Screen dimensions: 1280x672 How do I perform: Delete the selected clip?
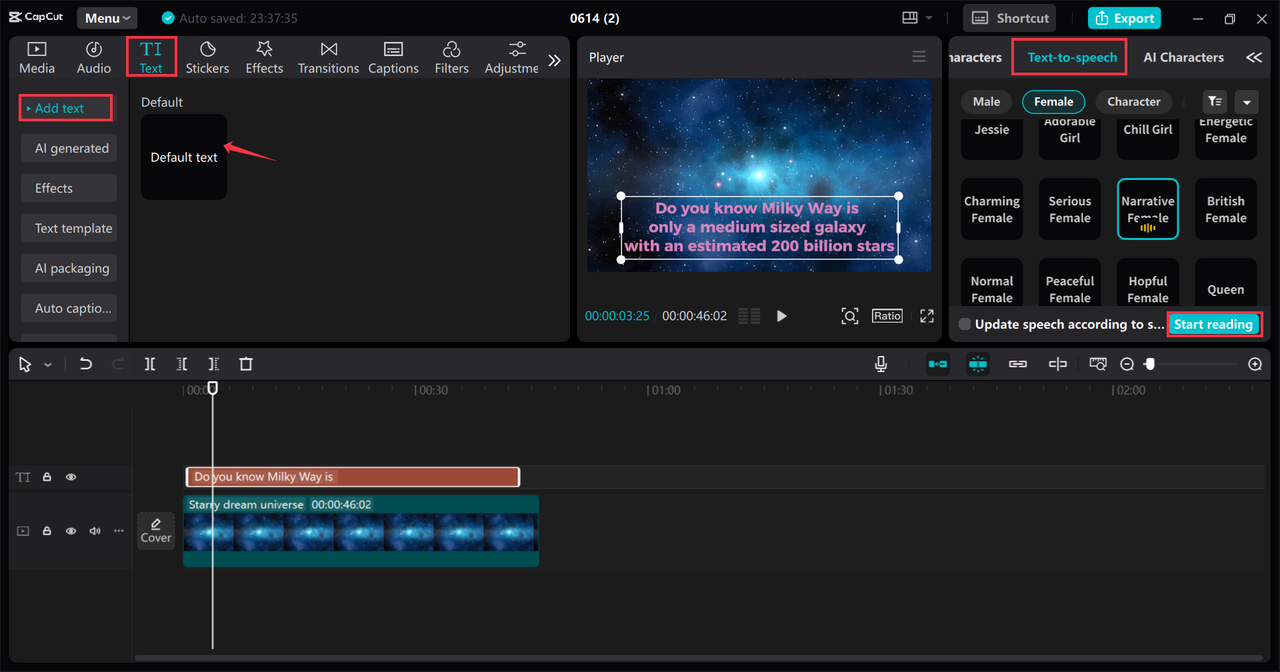[x=246, y=364]
